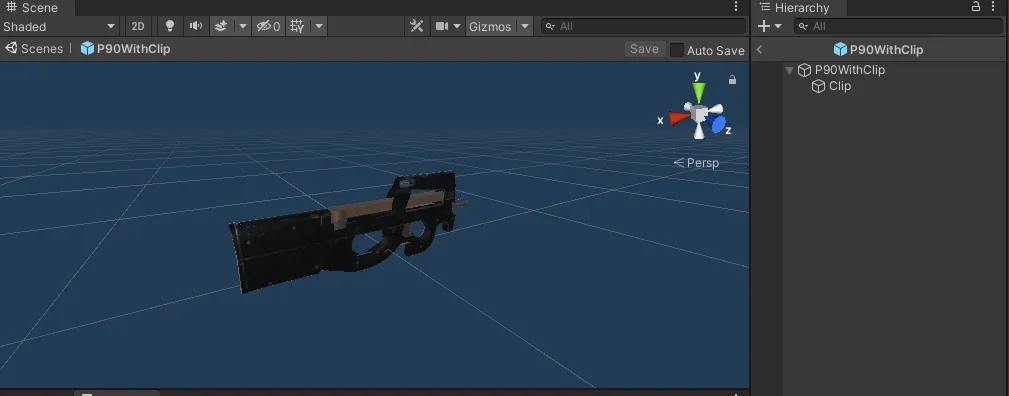Open the Shaded draw mode dropdown
1009x396 pixels.
59,26
